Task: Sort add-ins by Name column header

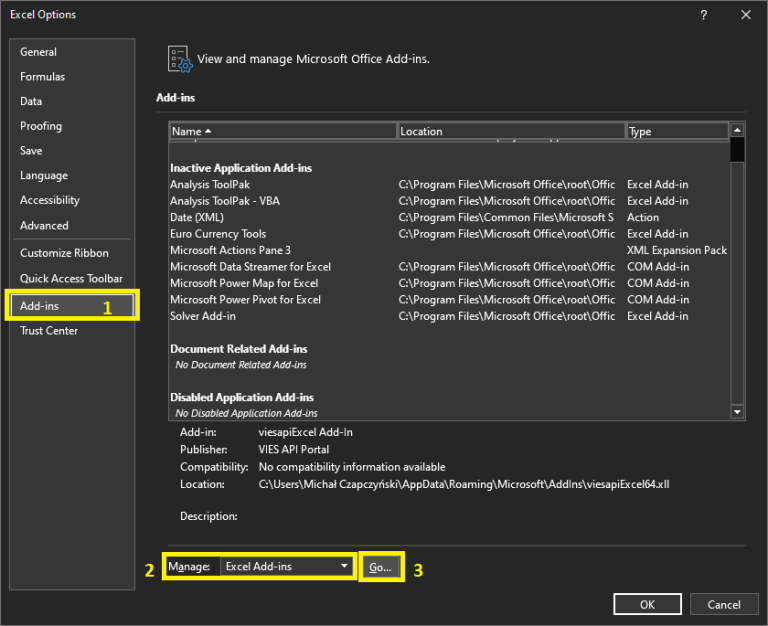Action: [x=282, y=131]
